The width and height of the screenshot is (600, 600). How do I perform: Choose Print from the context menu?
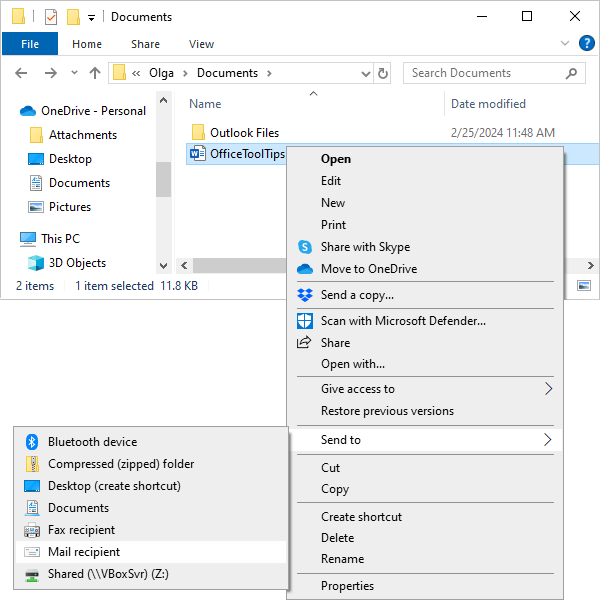425,225
